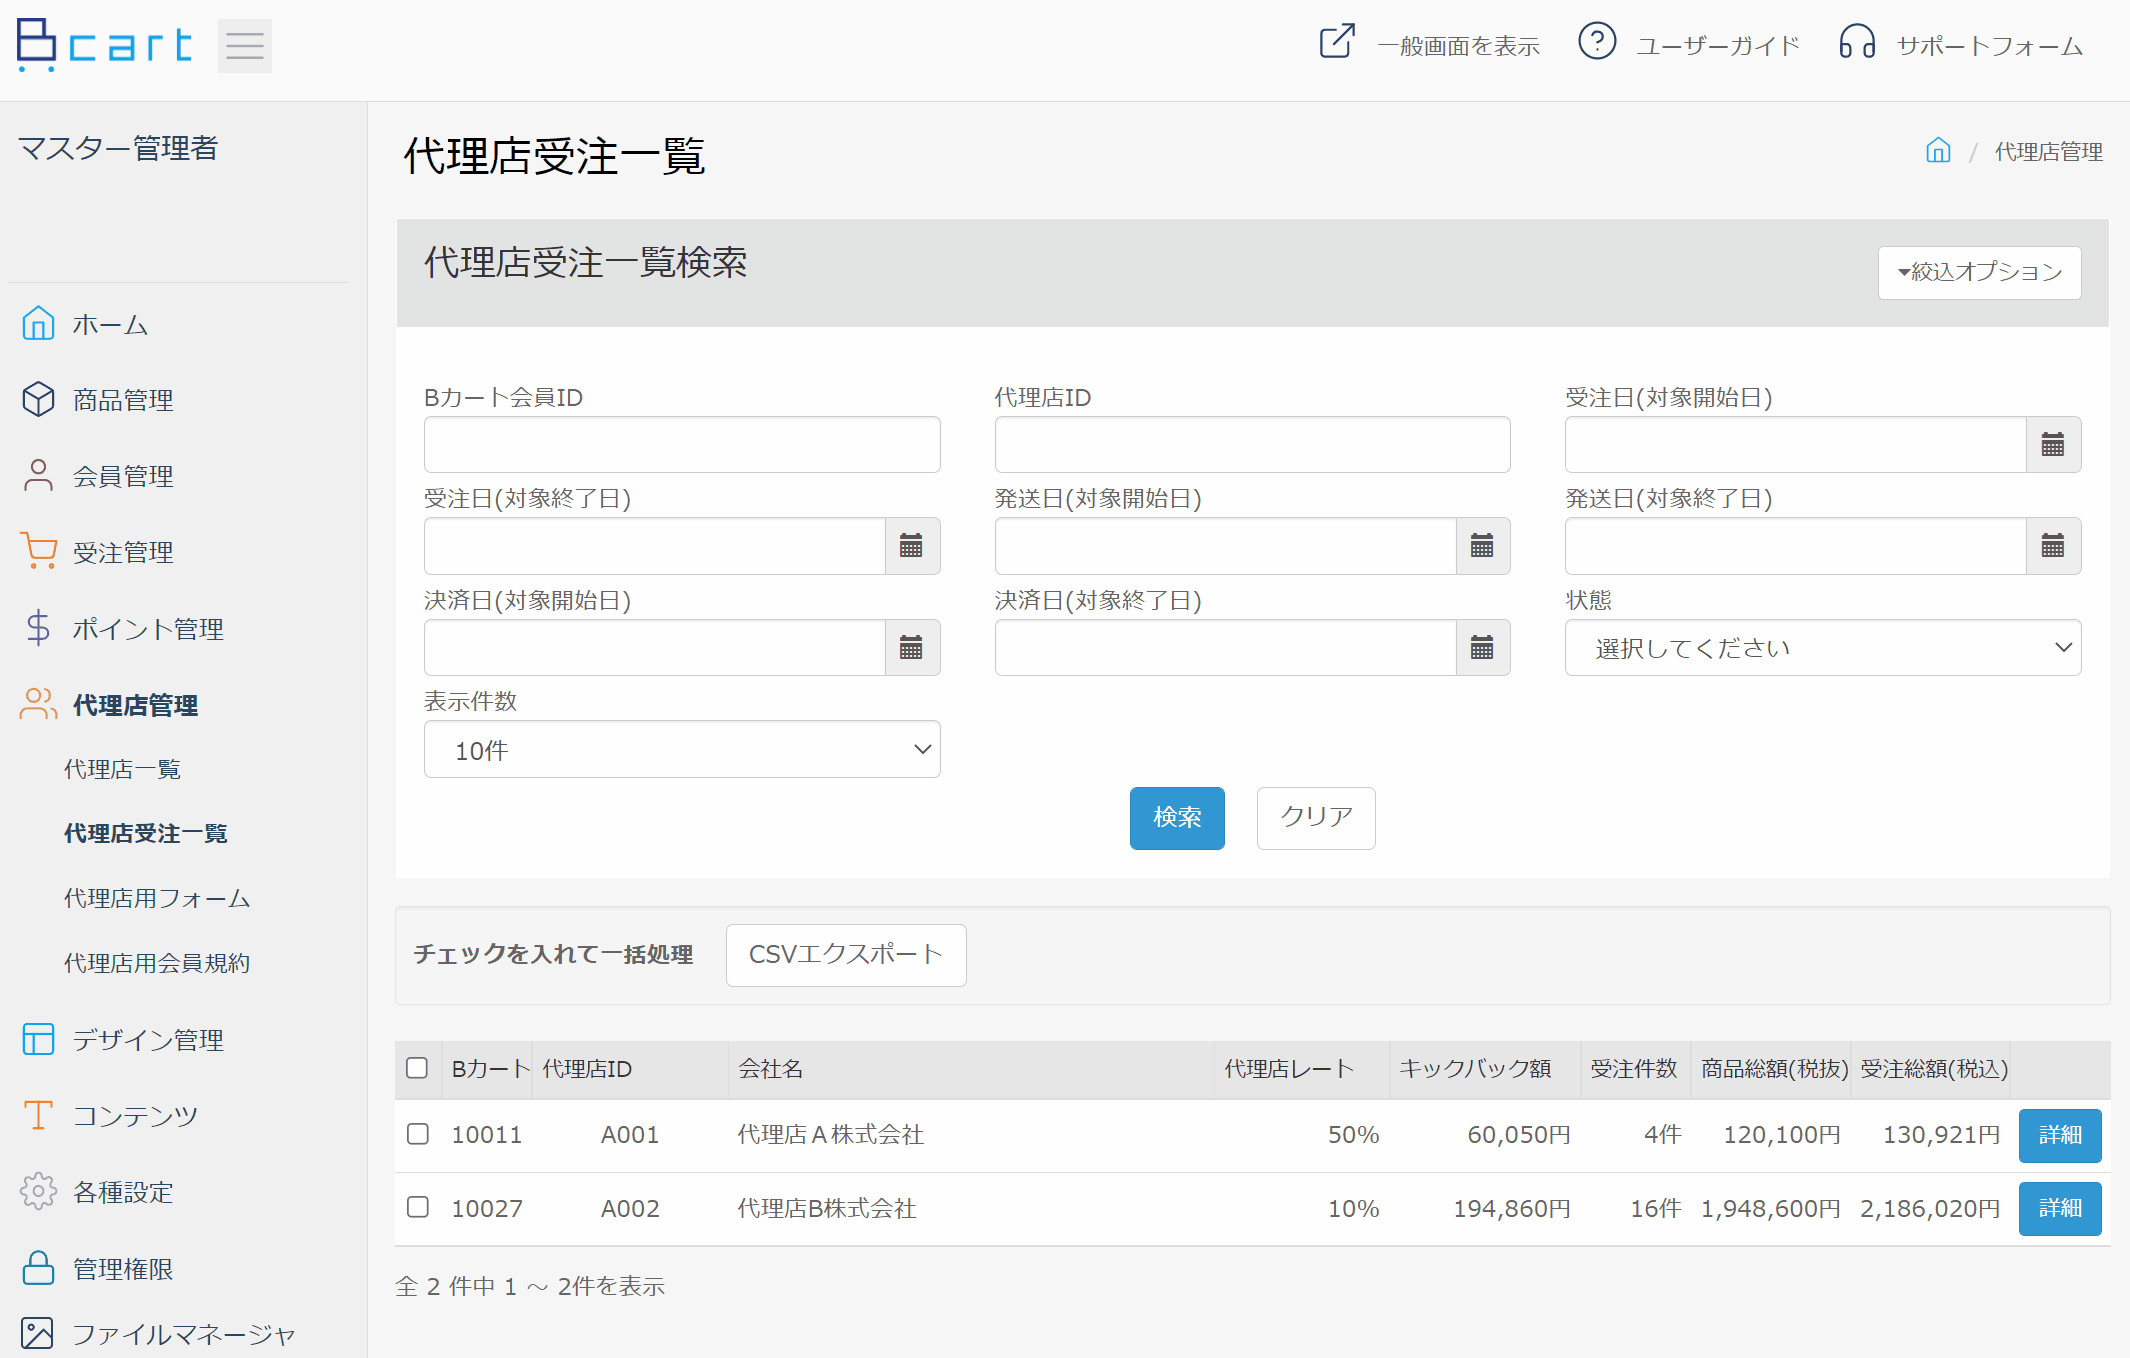Viewport: 2130px width, 1358px height.
Task: Click the ホーム house icon in sidebar
Action: [38, 323]
